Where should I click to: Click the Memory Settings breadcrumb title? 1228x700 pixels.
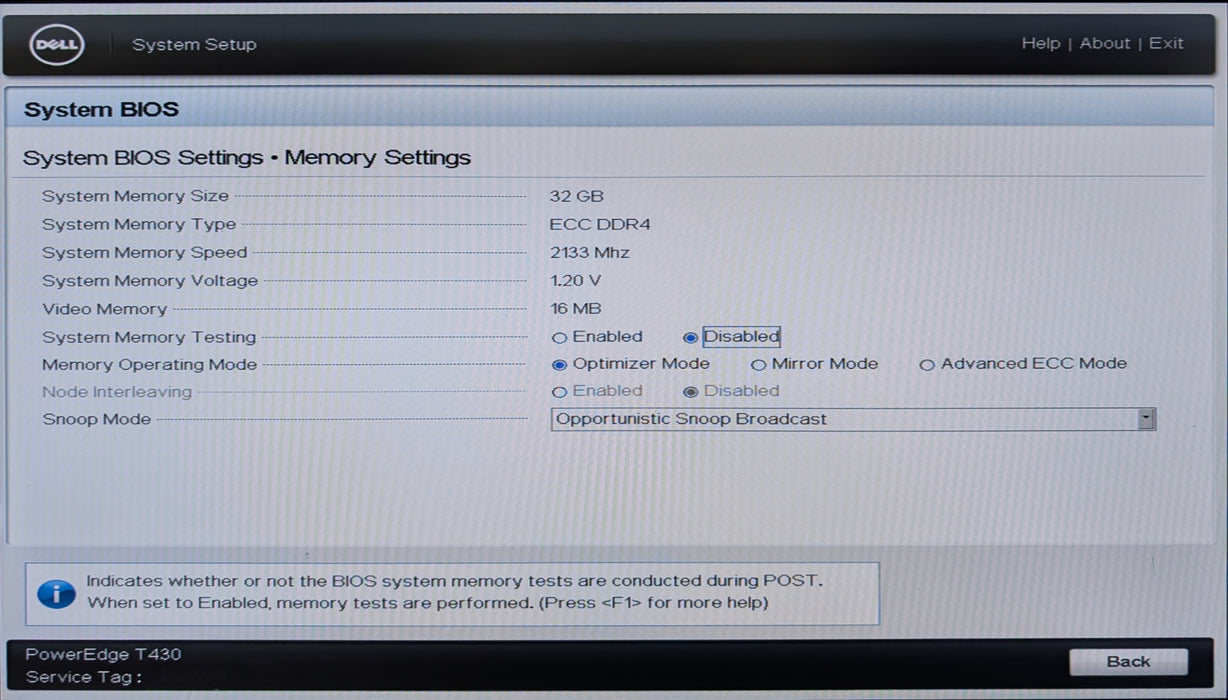tap(378, 158)
